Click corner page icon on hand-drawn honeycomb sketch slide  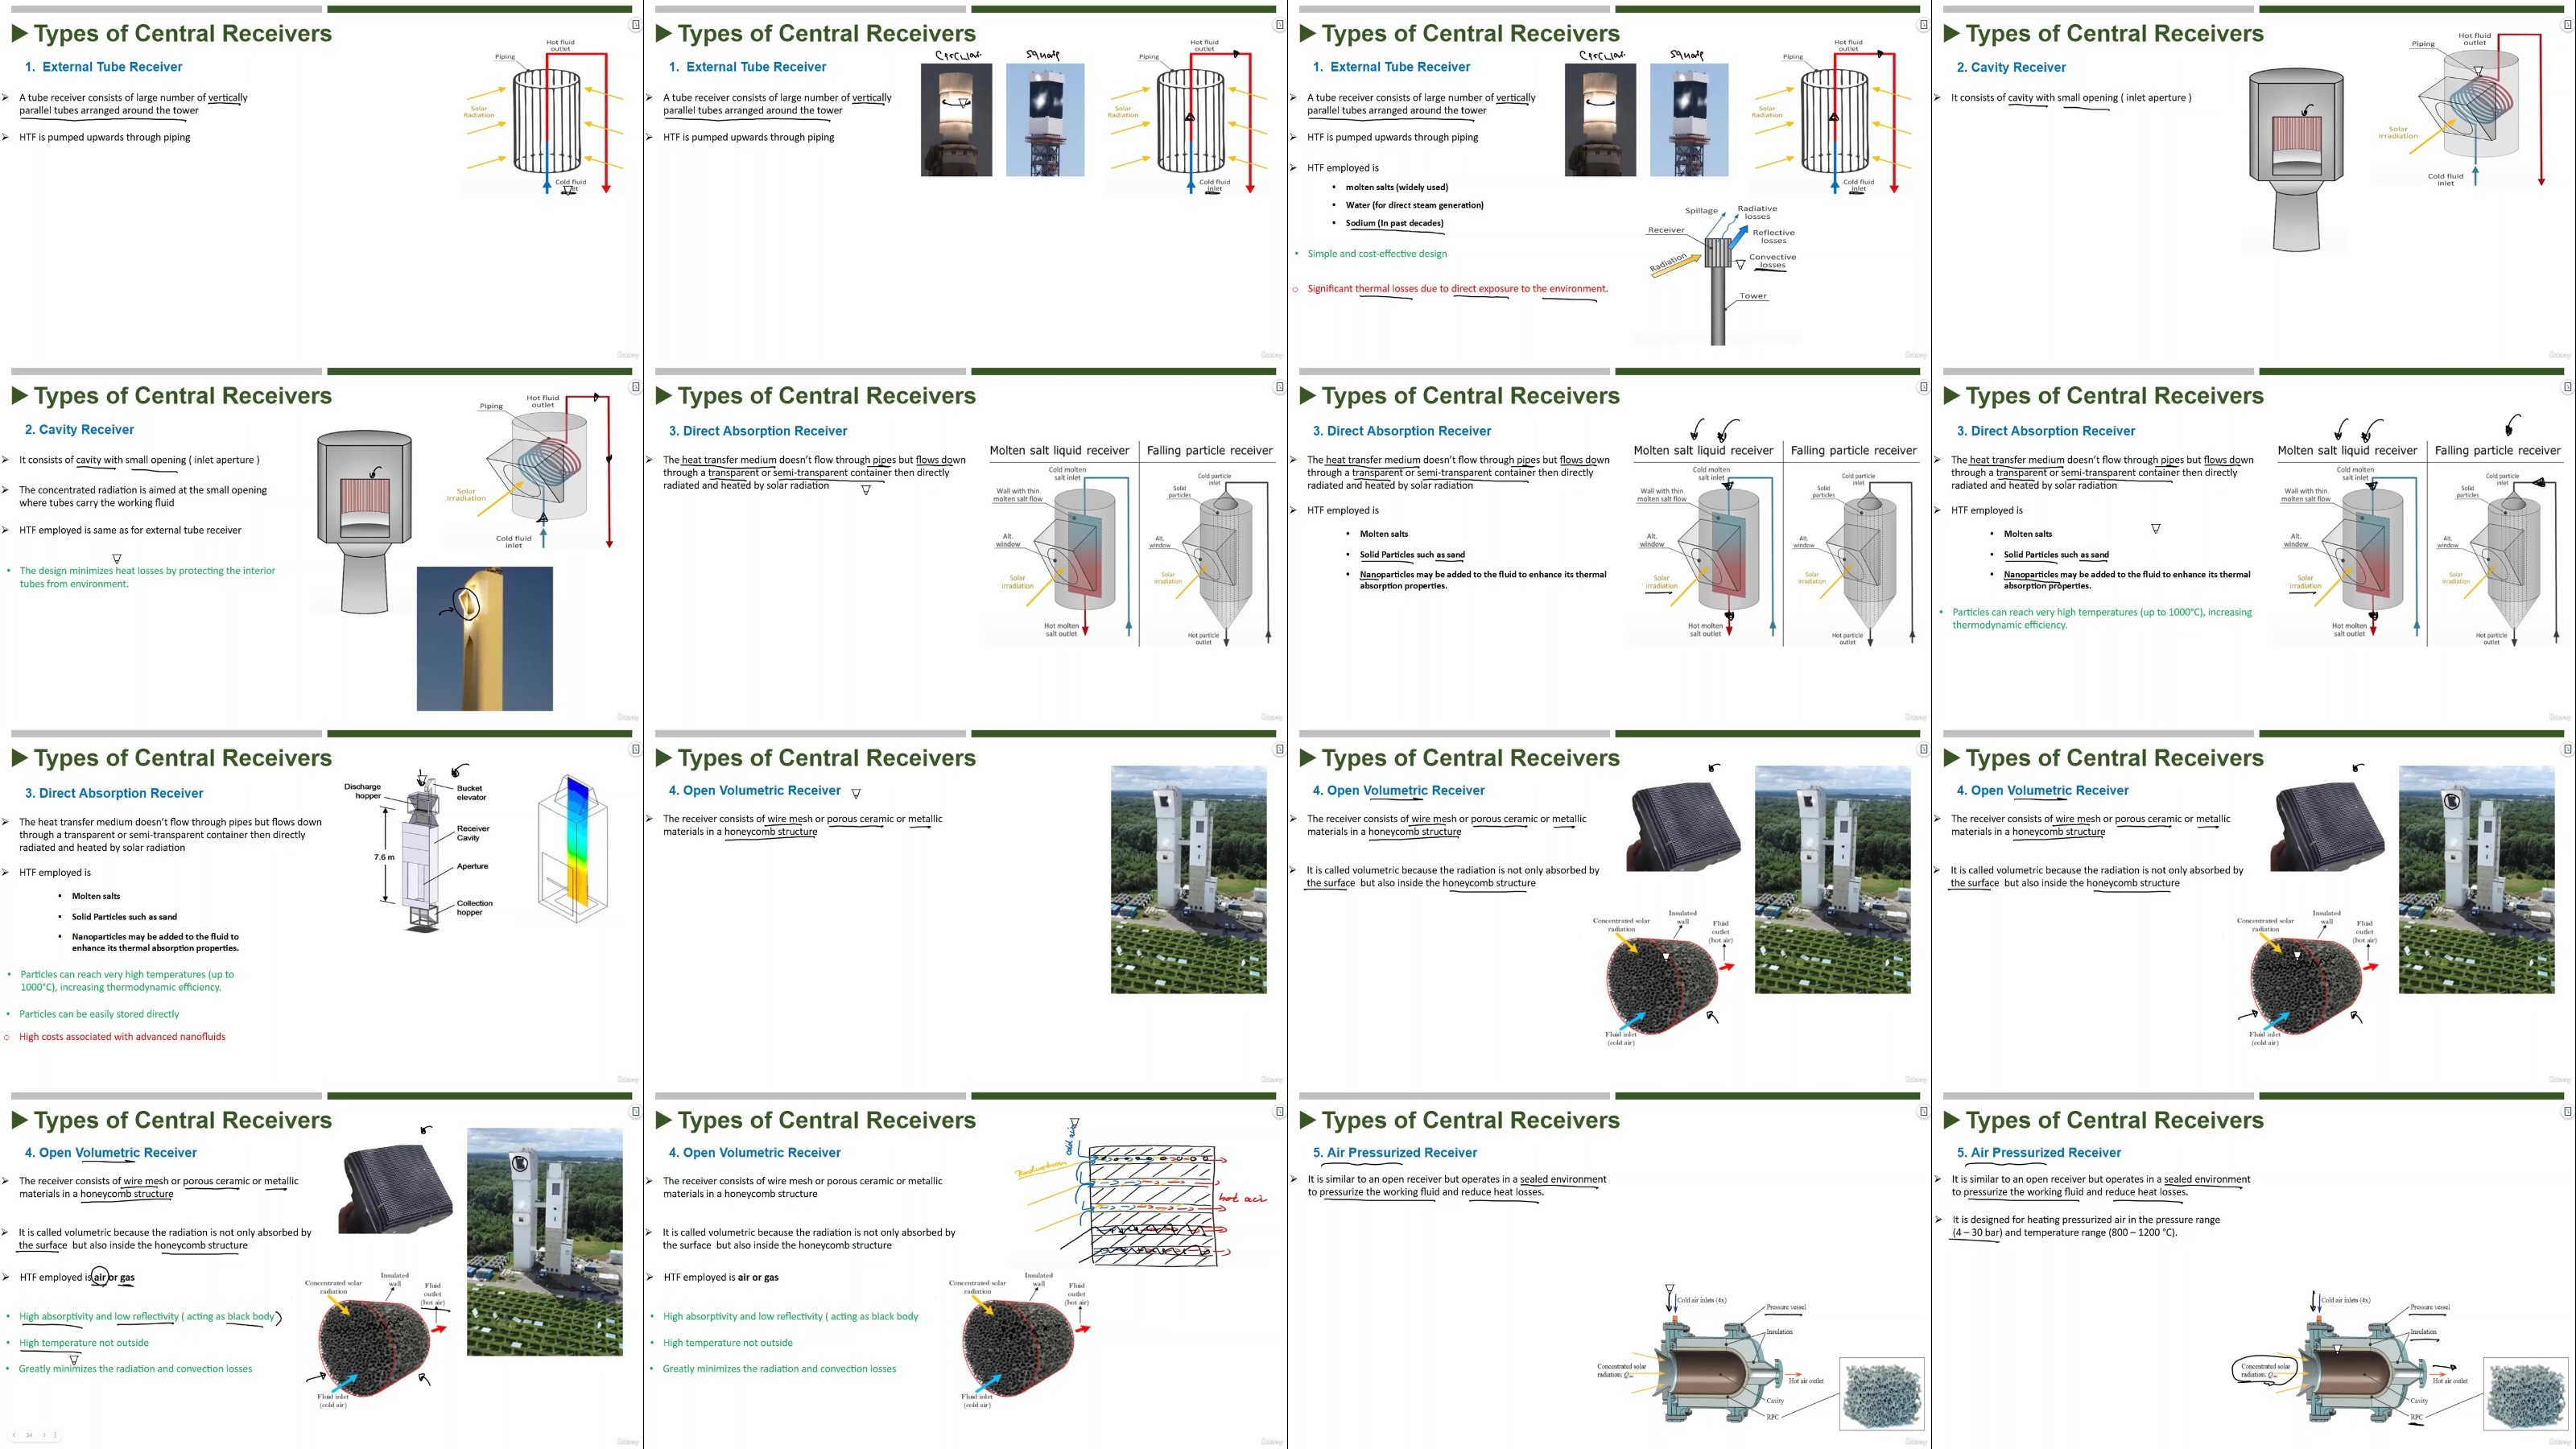tap(1279, 1111)
